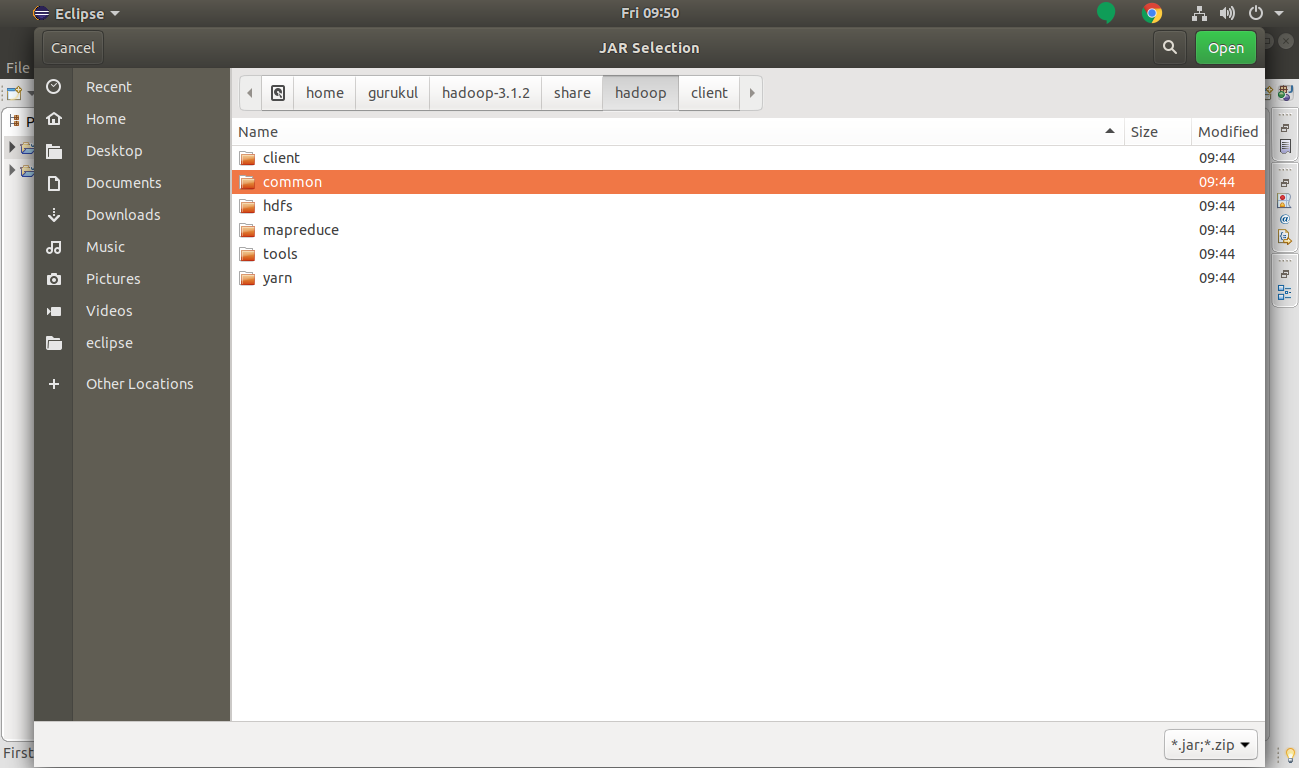Navigate to hadoop-3.1.2 in the path bar
1299x768 pixels.
(x=486, y=93)
